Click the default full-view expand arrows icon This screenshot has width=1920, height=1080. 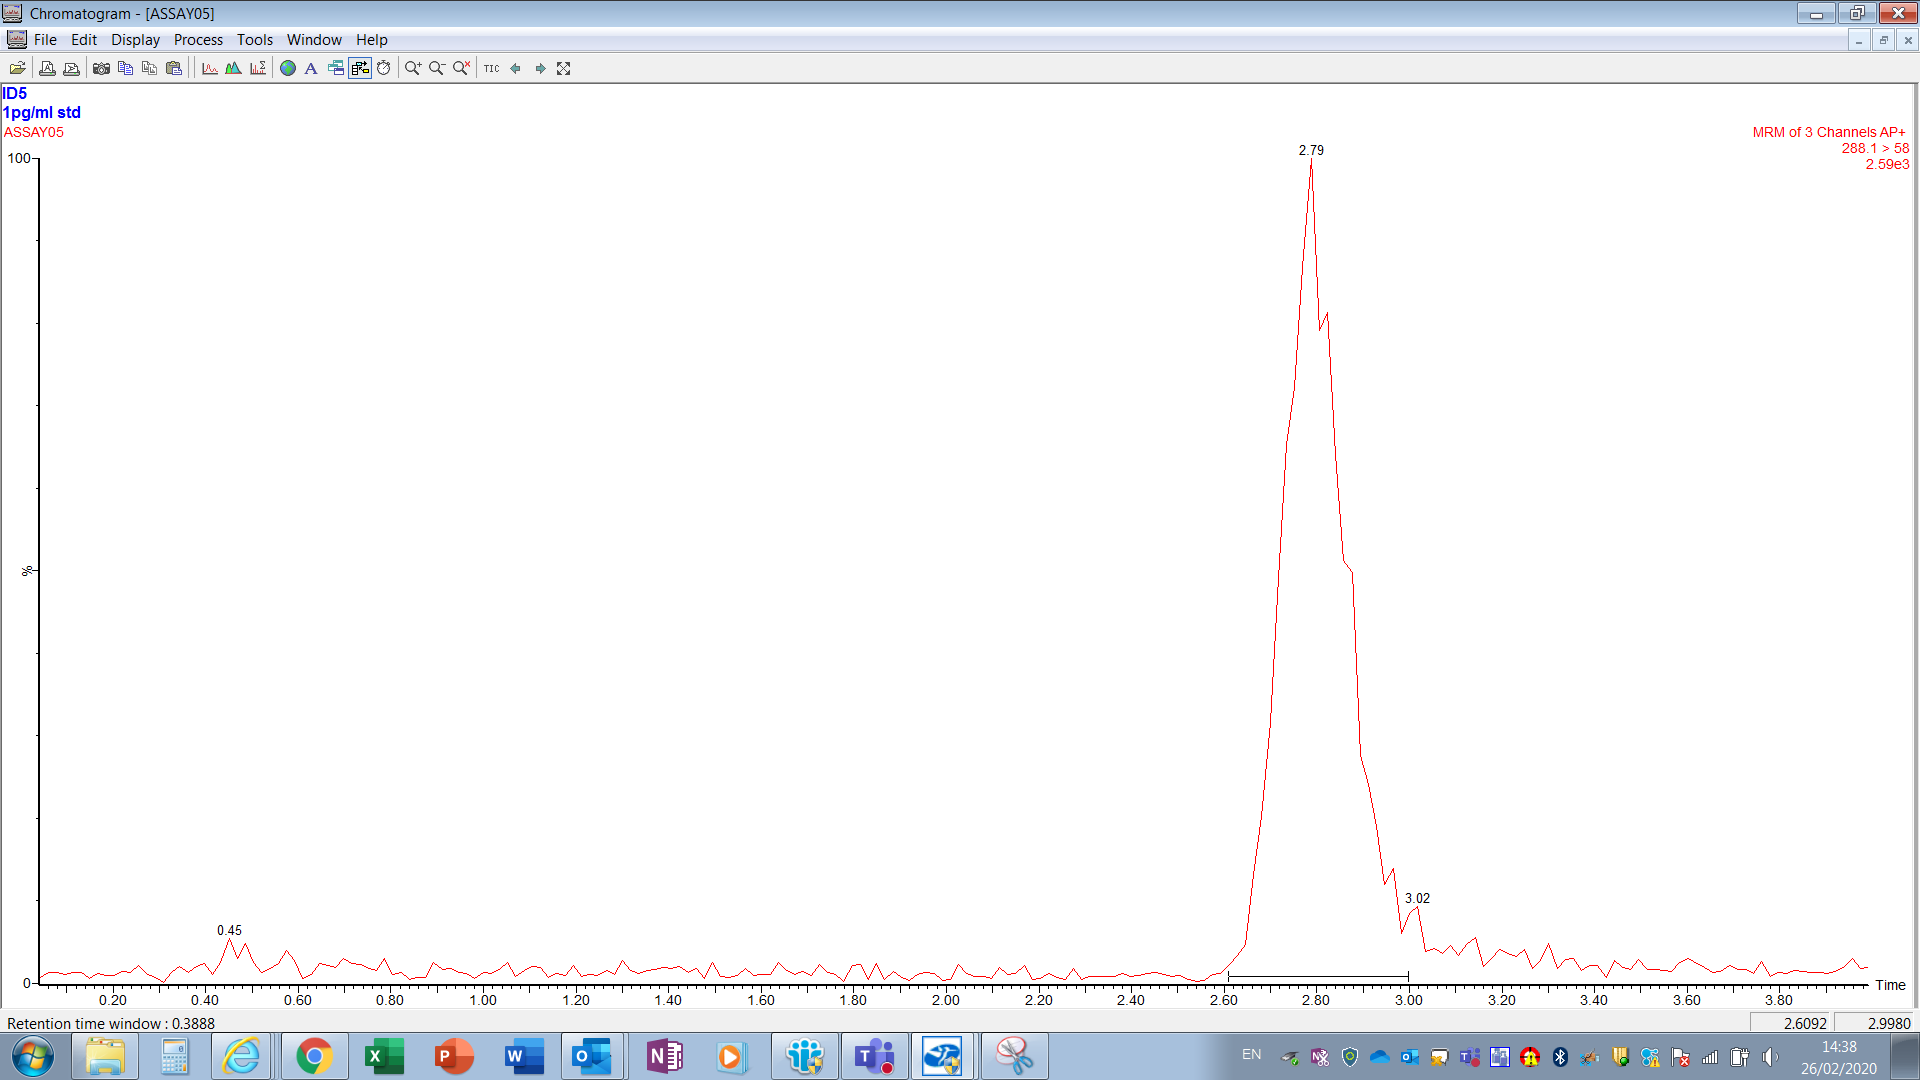pyautogui.click(x=564, y=68)
